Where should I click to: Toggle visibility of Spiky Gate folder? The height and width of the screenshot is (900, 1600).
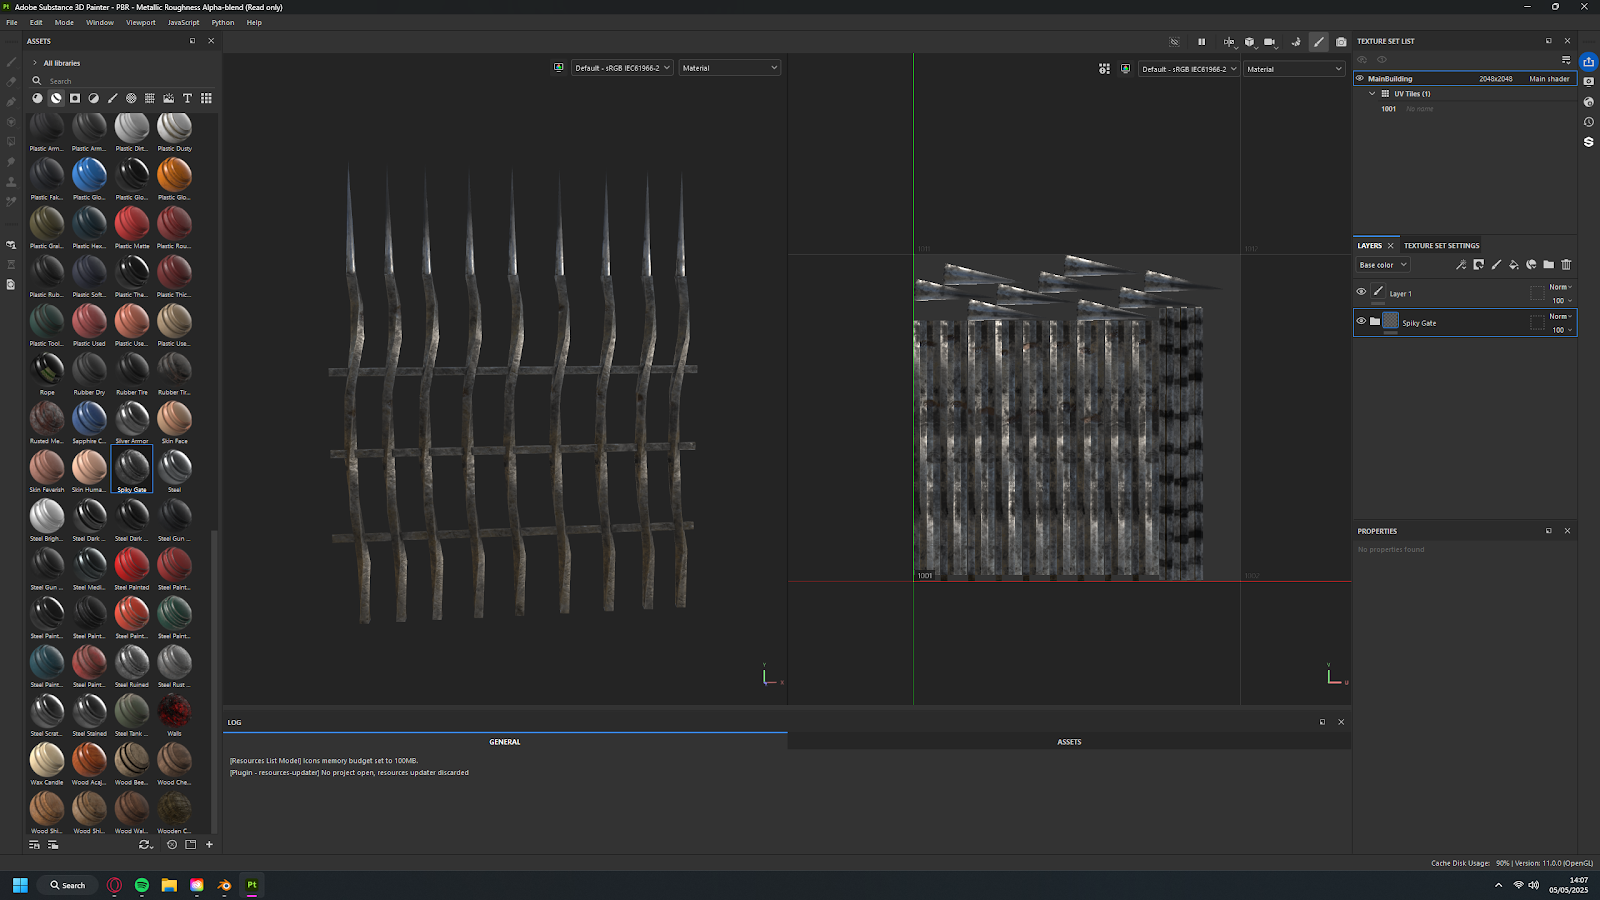(1361, 321)
